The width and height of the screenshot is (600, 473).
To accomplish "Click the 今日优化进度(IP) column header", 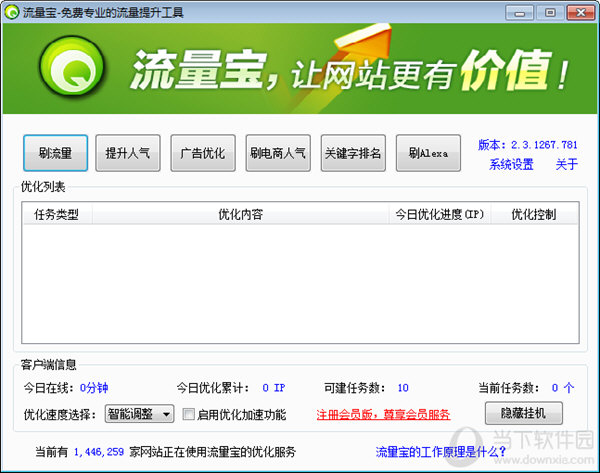I will (440, 214).
